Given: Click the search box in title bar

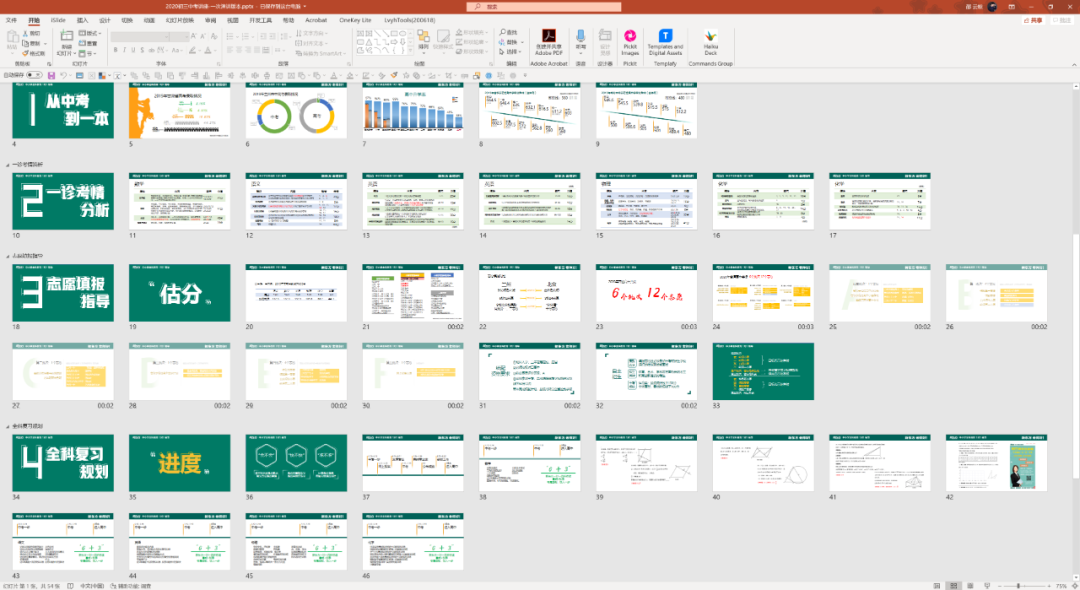Looking at the screenshot, I should point(544,7).
